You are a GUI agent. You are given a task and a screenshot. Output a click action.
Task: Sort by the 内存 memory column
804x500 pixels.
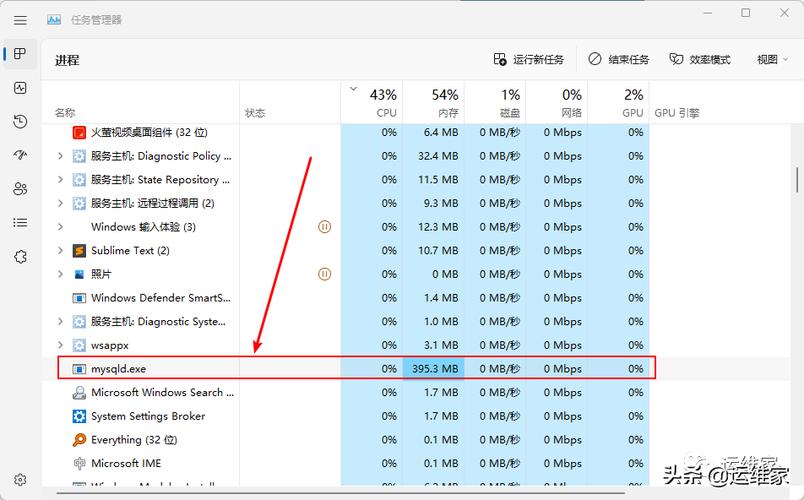433,102
